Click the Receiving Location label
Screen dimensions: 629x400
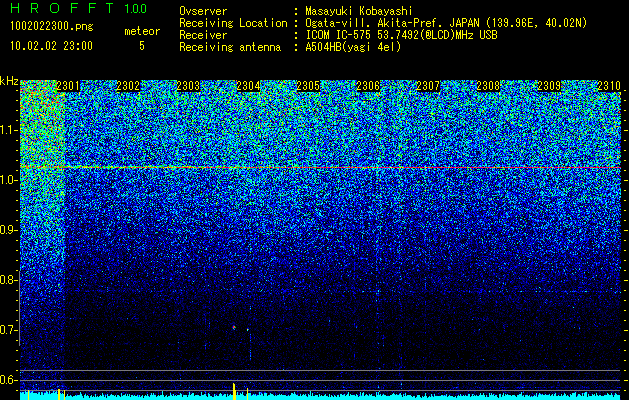coord(233,23)
